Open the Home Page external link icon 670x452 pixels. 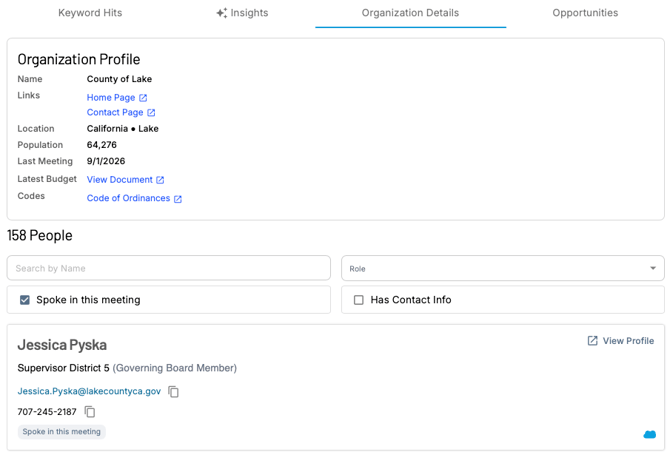(x=143, y=98)
